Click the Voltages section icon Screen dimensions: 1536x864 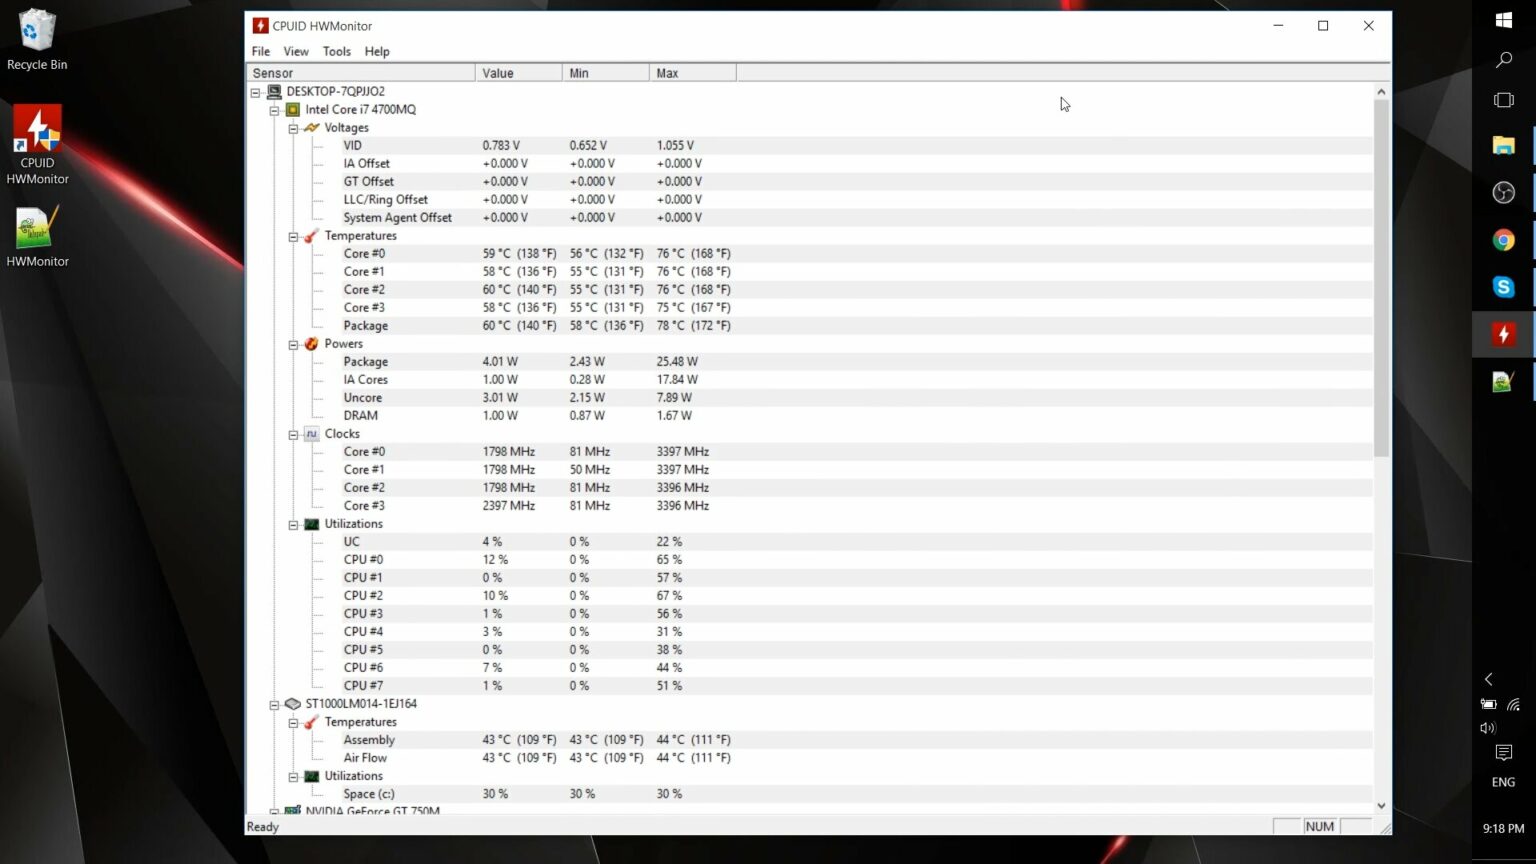pyautogui.click(x=311, y=127)
